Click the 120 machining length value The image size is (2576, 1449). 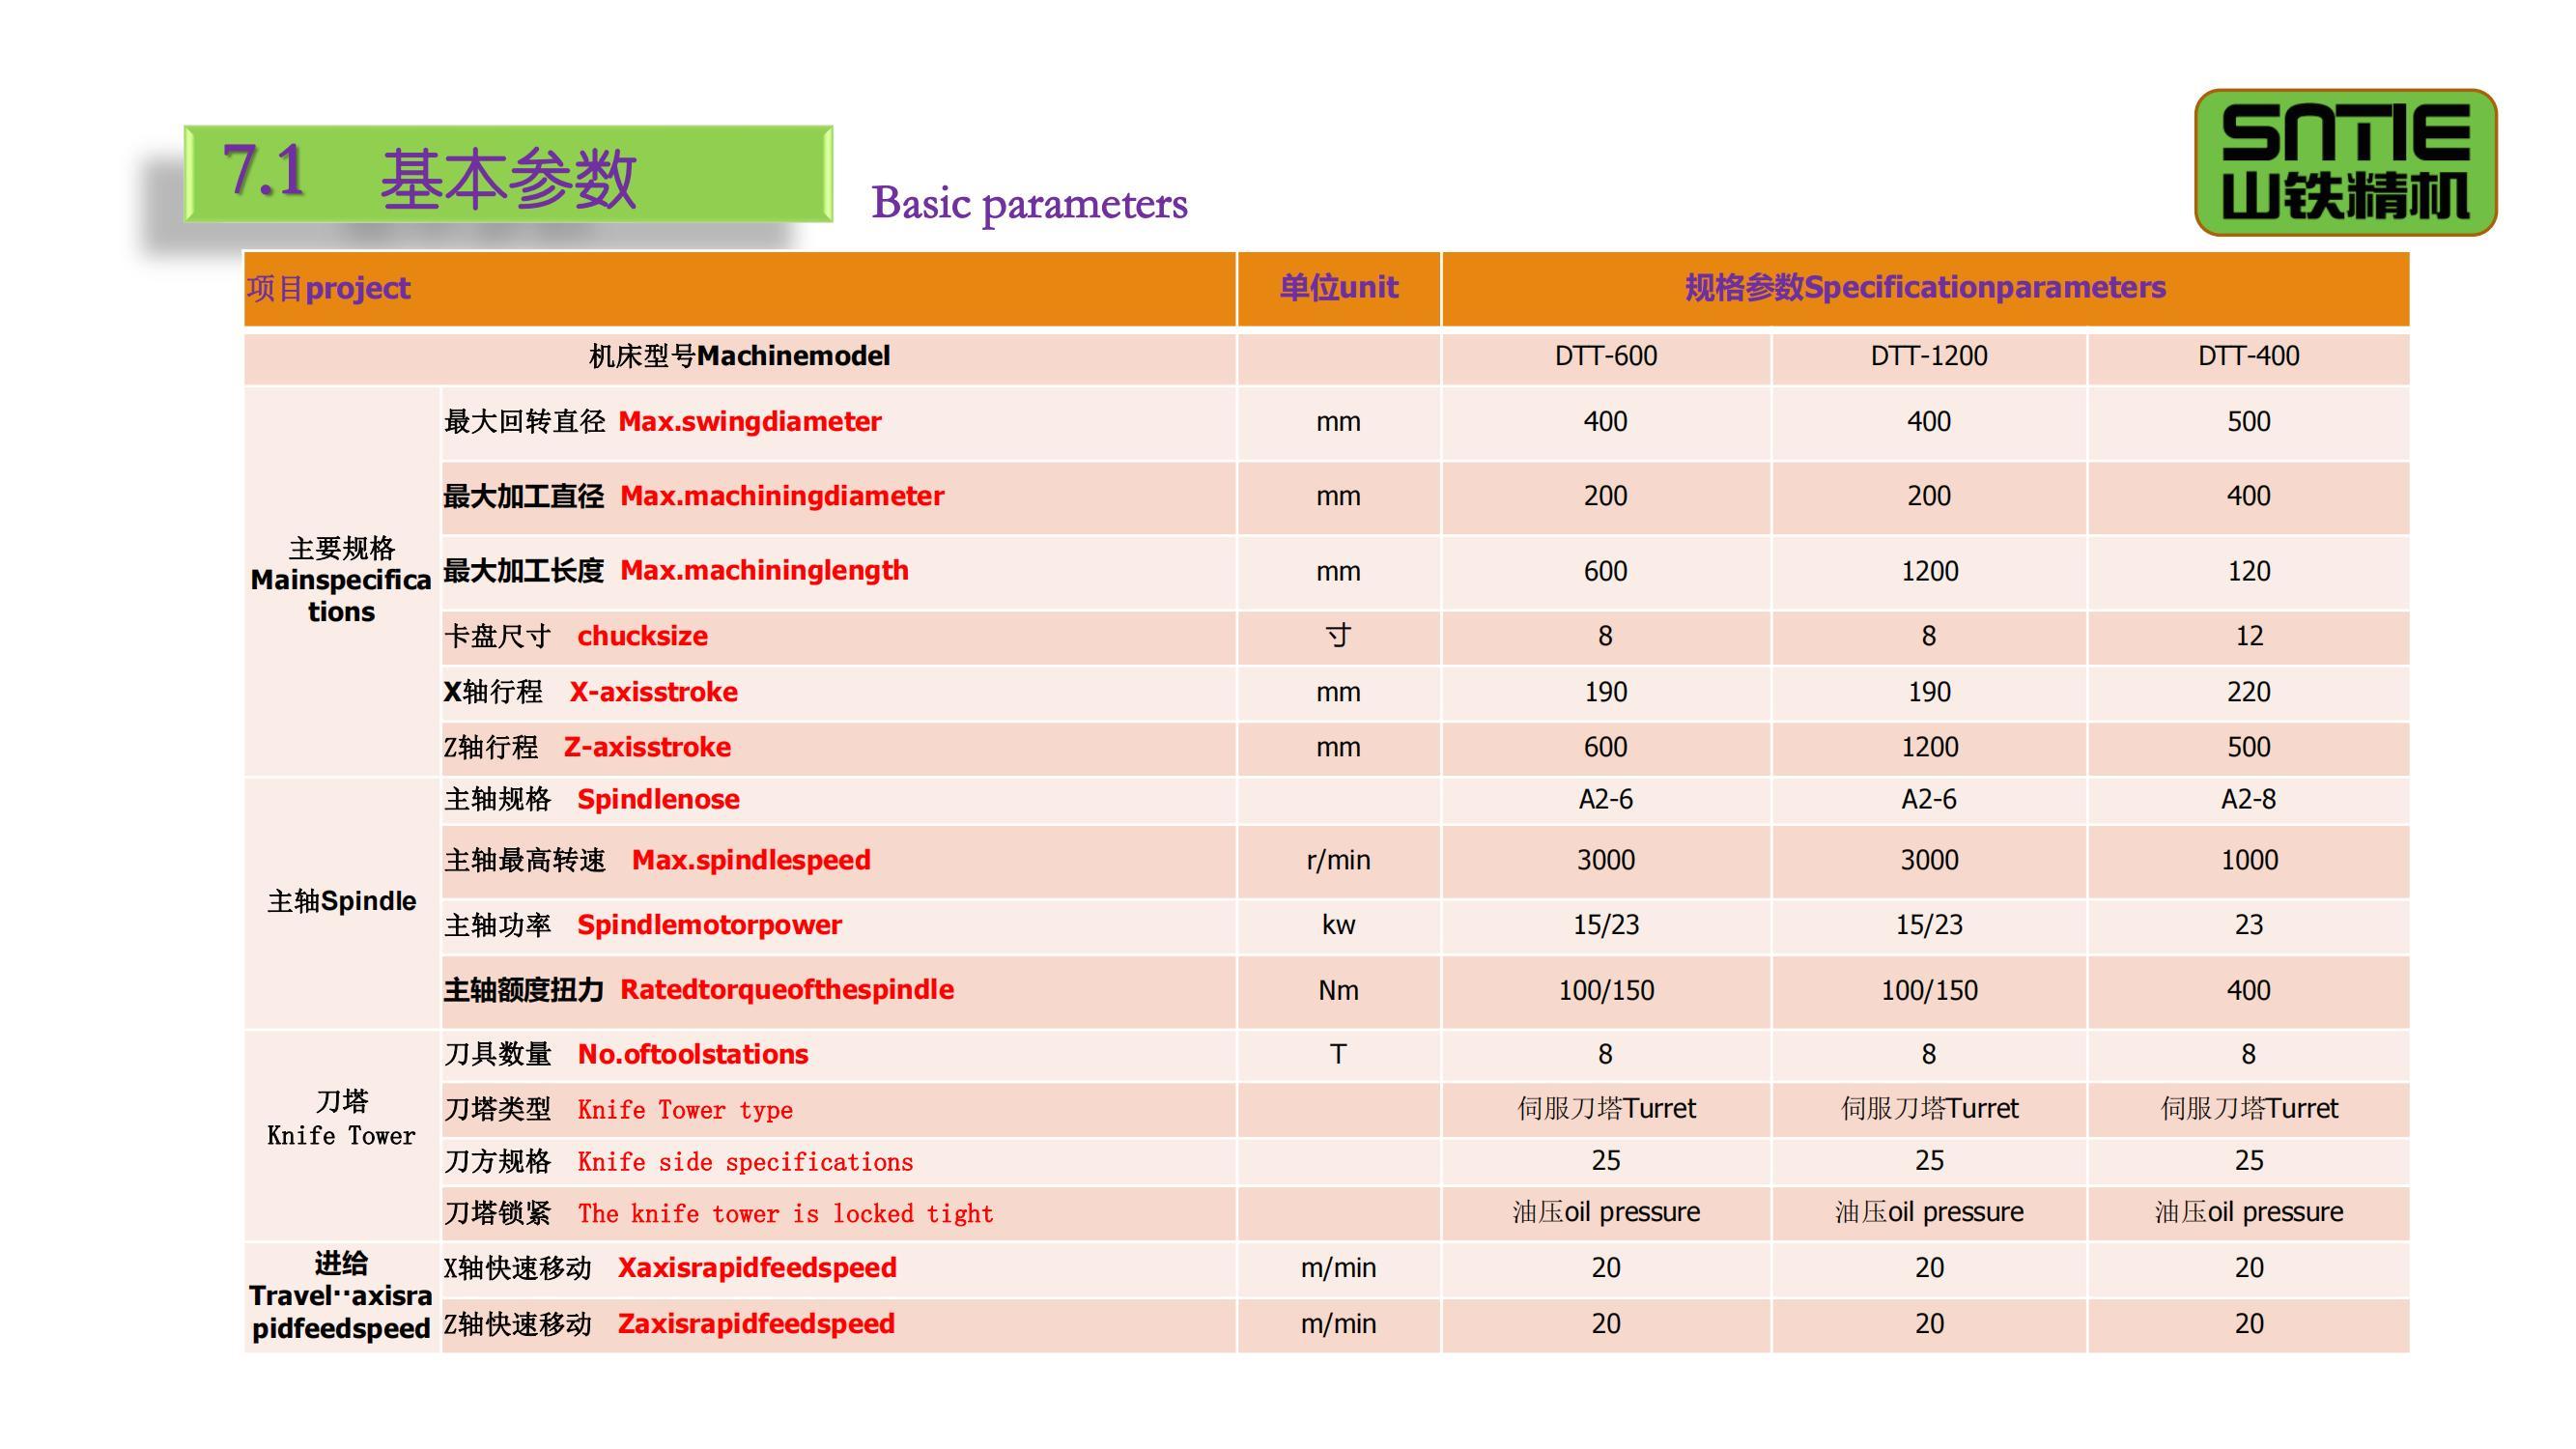click(2248, 571)
